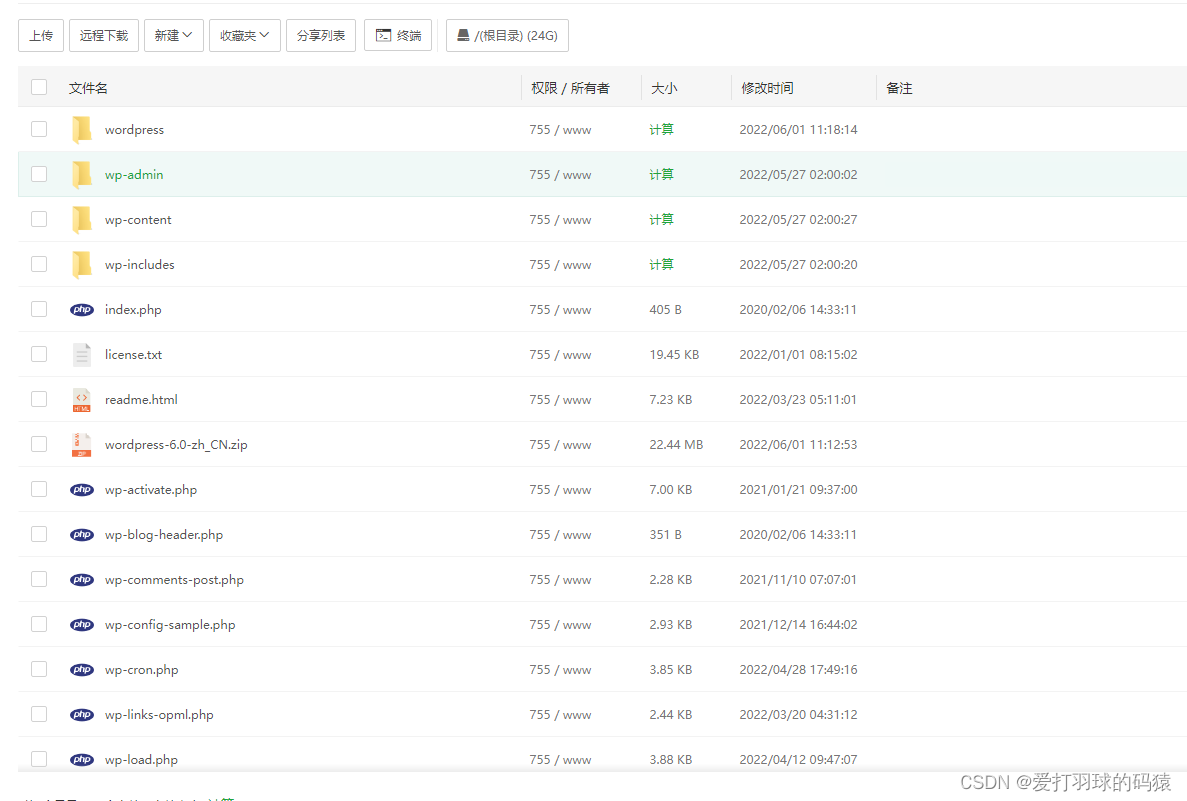Click the license.txt document icon

[82, 354]
